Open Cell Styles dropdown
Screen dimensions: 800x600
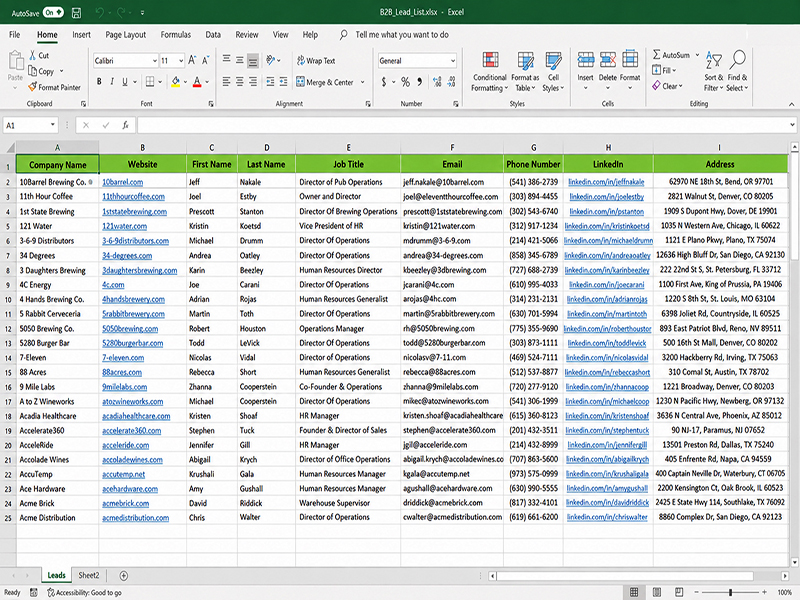coord(553,71)
